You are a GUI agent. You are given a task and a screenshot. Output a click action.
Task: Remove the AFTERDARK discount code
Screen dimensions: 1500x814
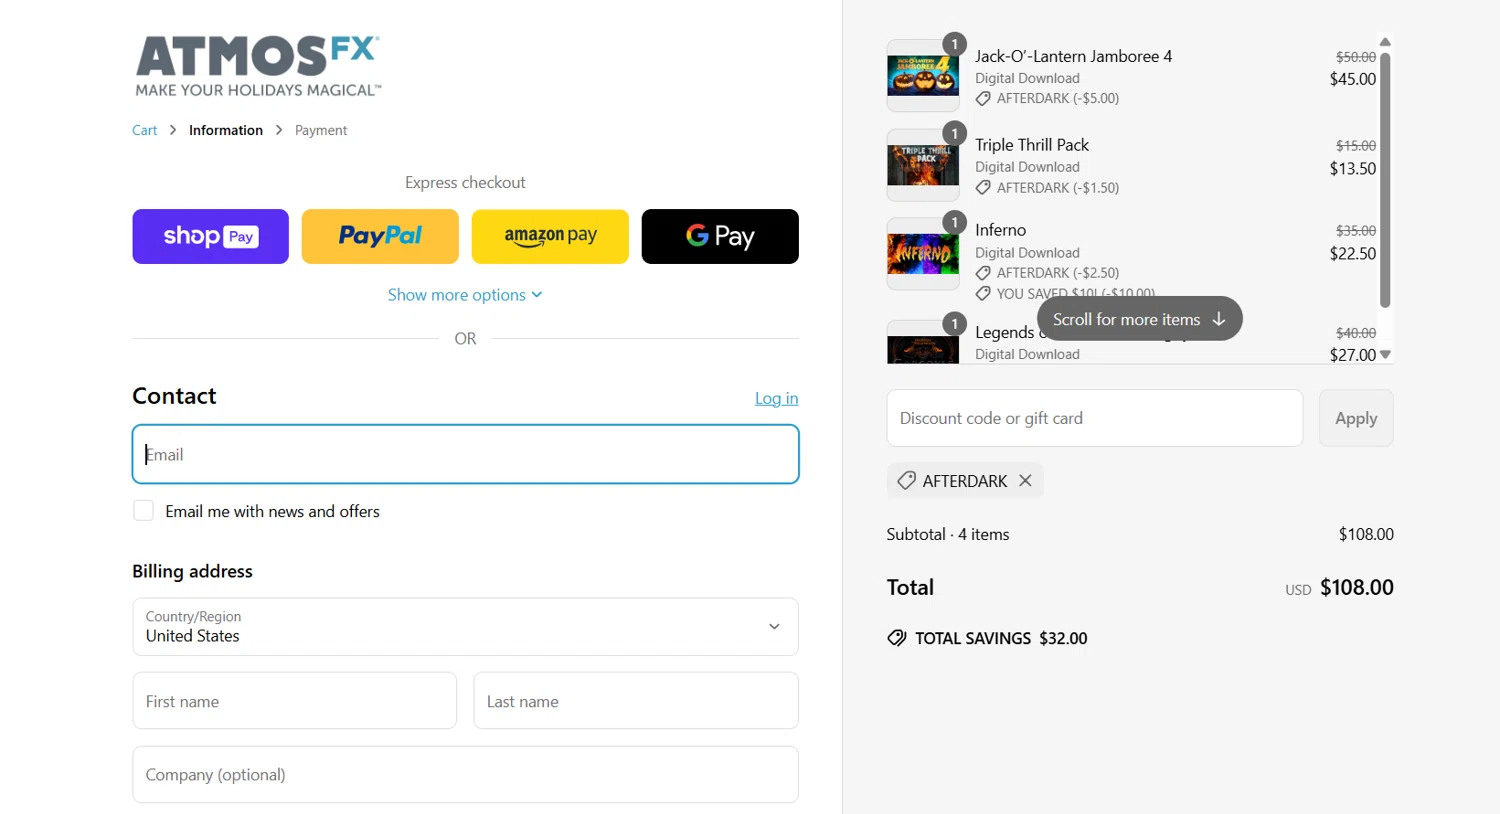(1025, 481)
